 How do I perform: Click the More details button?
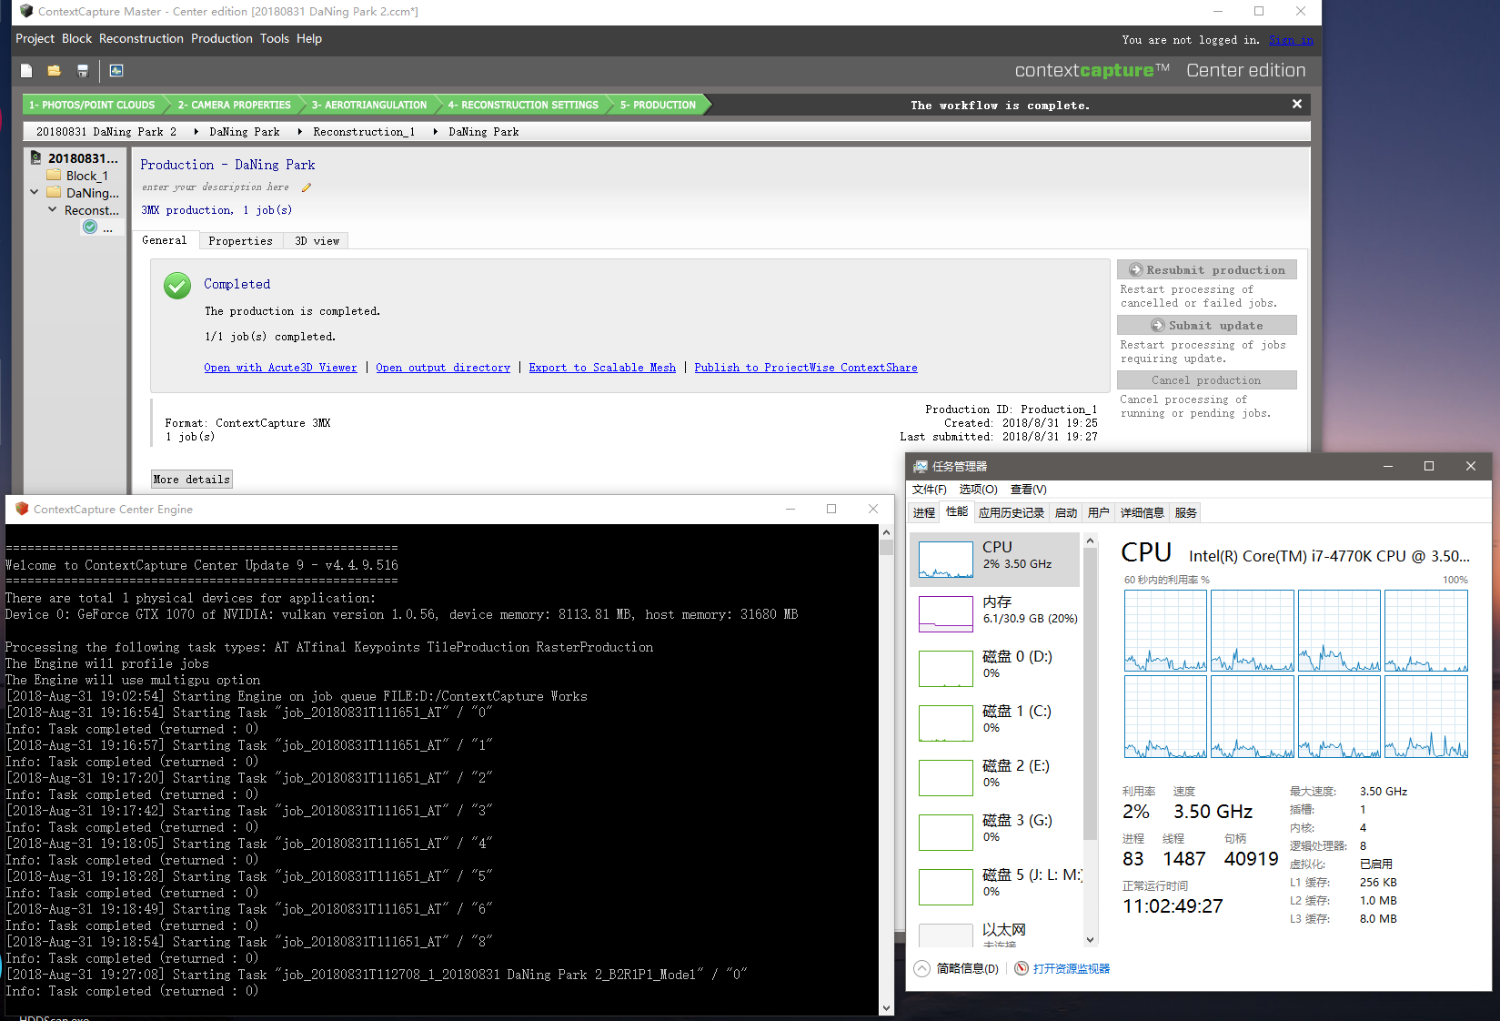pos(192,480)
